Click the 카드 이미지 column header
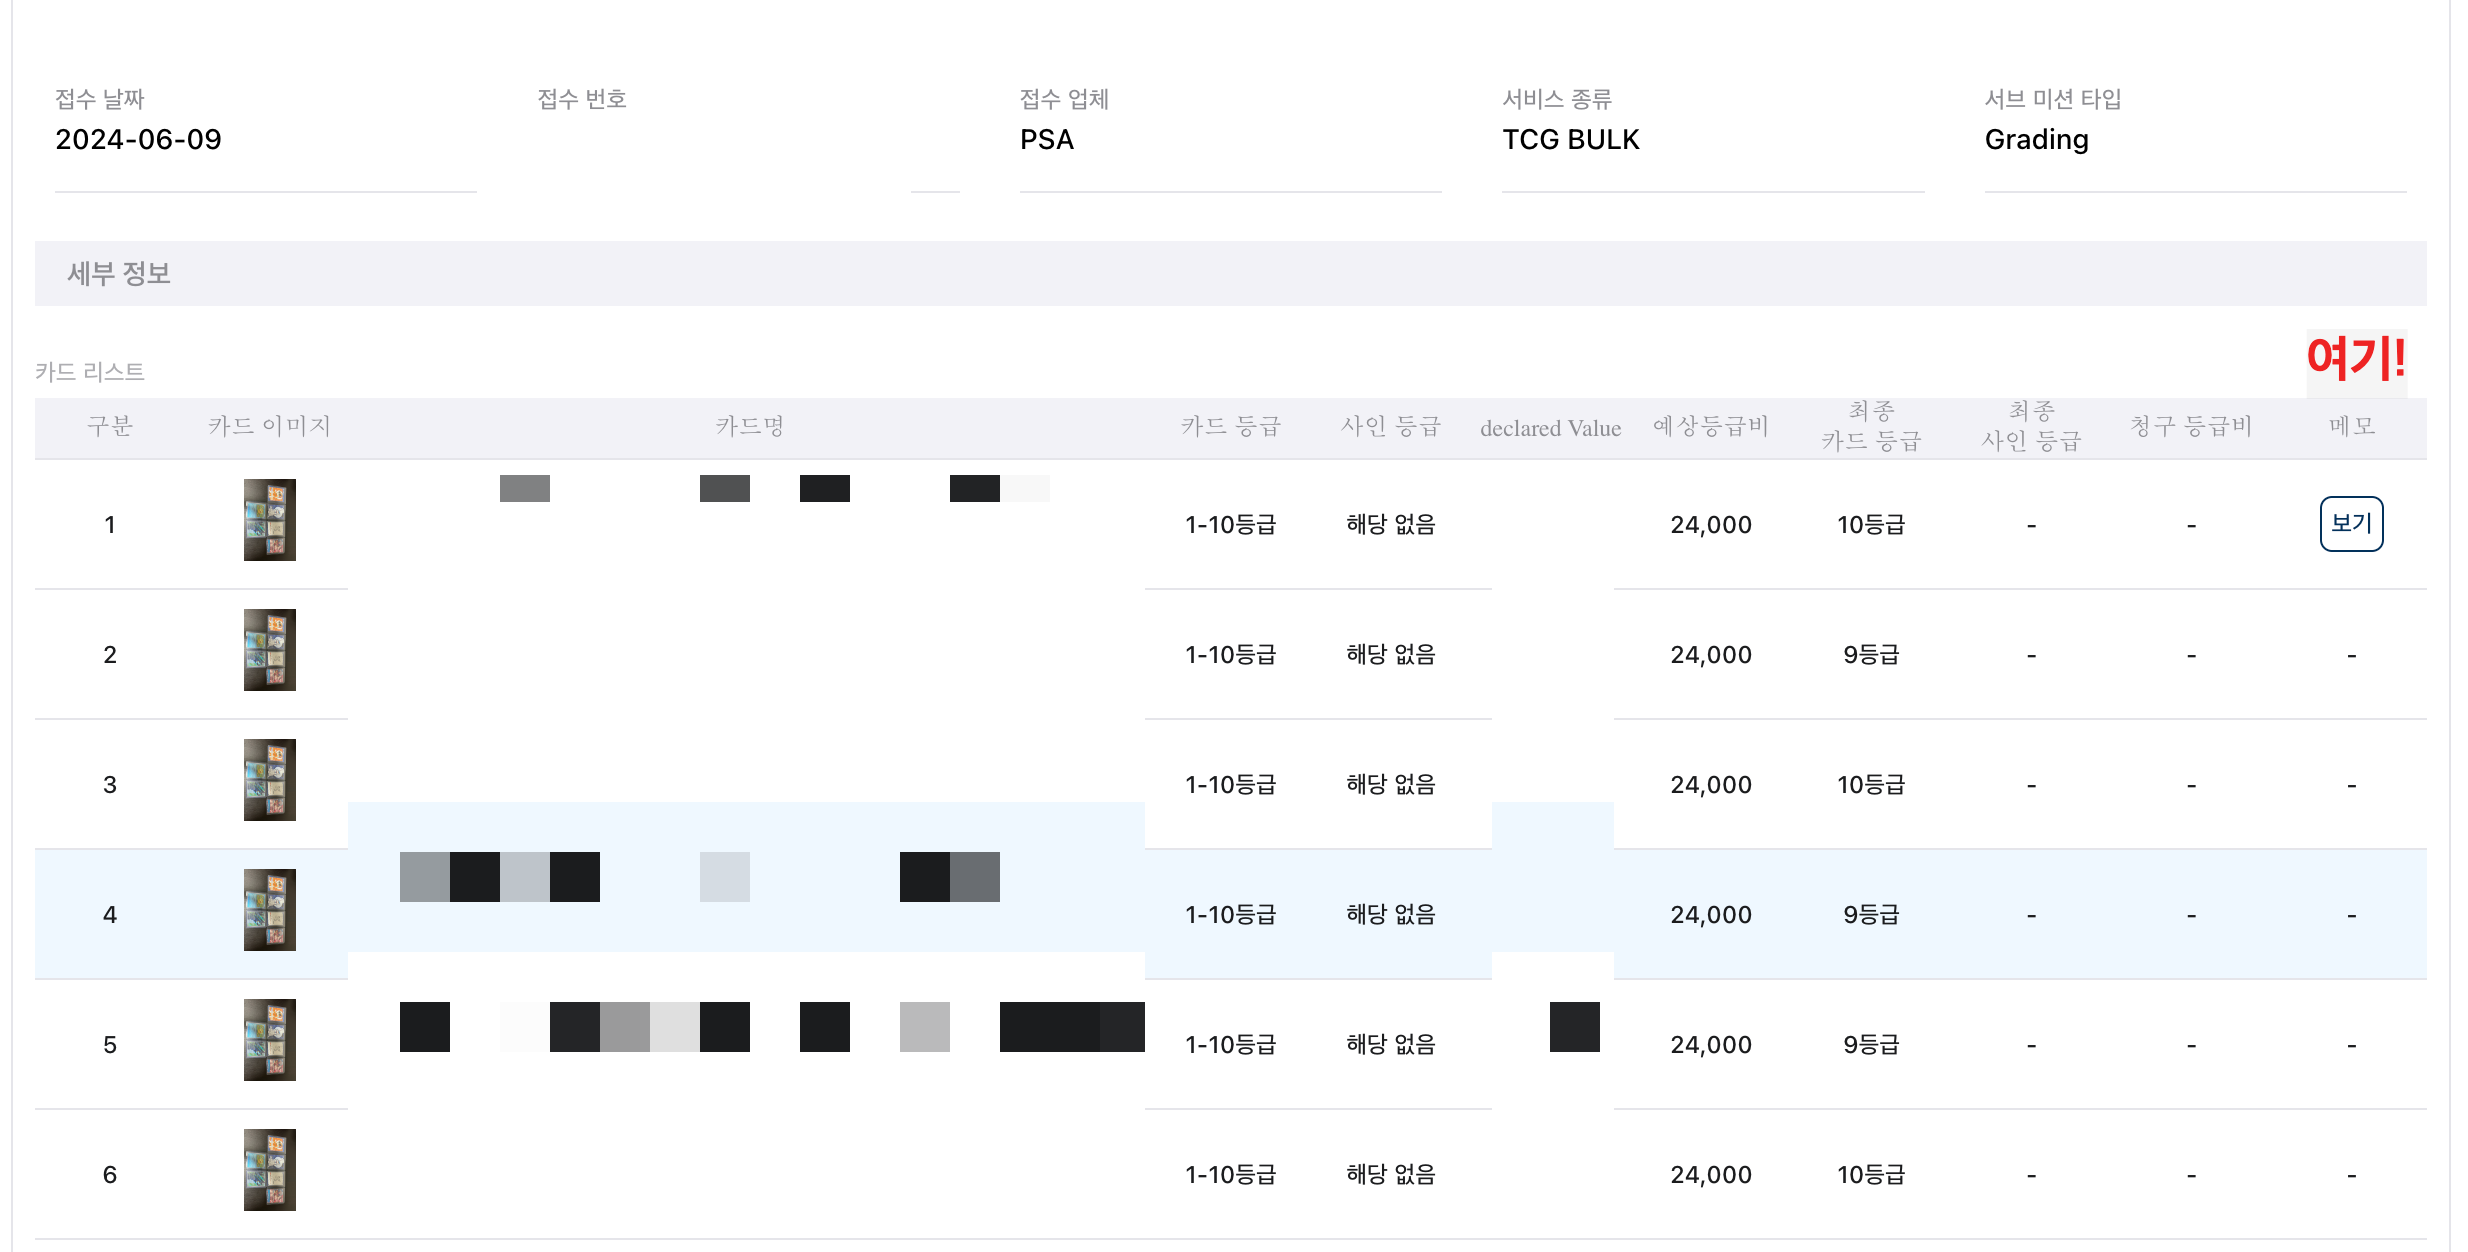Screen dimensions: 2468x1252 pyautogui.click(x=270, y=427)
